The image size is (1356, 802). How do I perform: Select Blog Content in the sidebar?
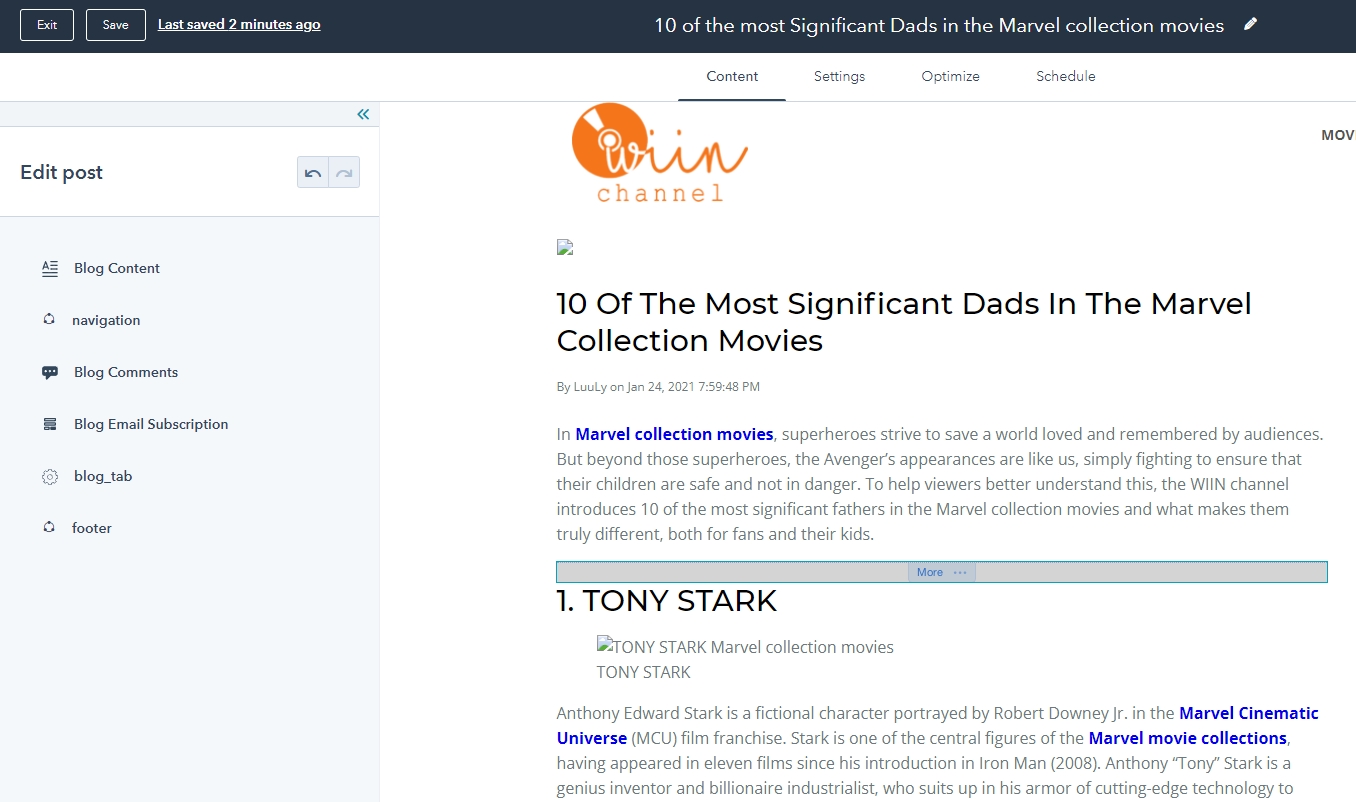[x=117, y=268]
